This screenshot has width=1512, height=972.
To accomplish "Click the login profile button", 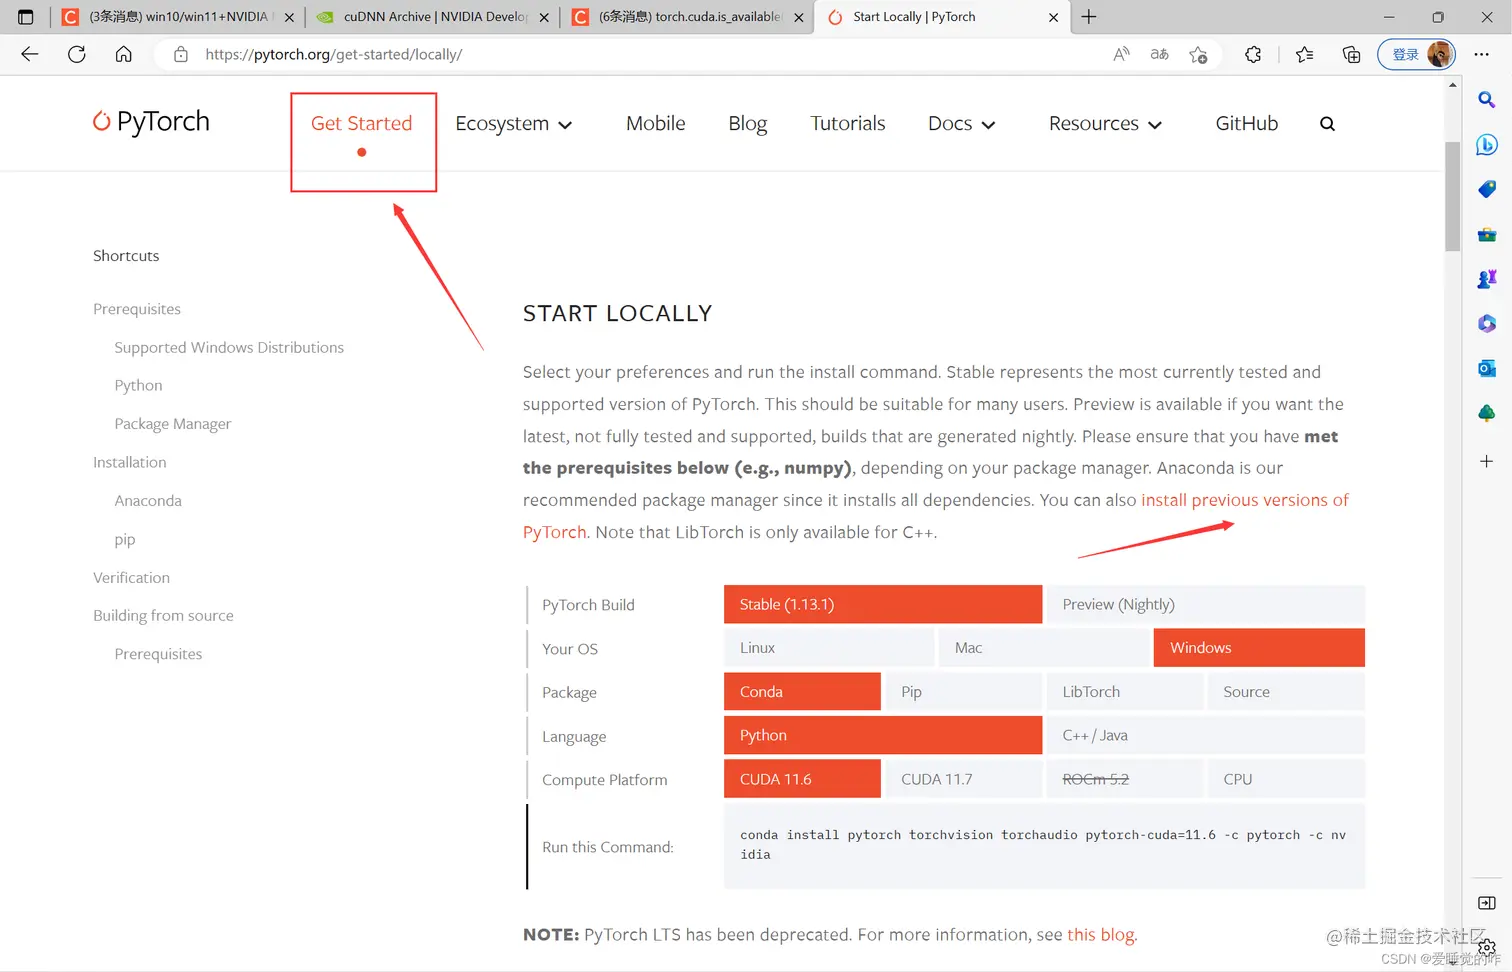I will (1416, 54).
